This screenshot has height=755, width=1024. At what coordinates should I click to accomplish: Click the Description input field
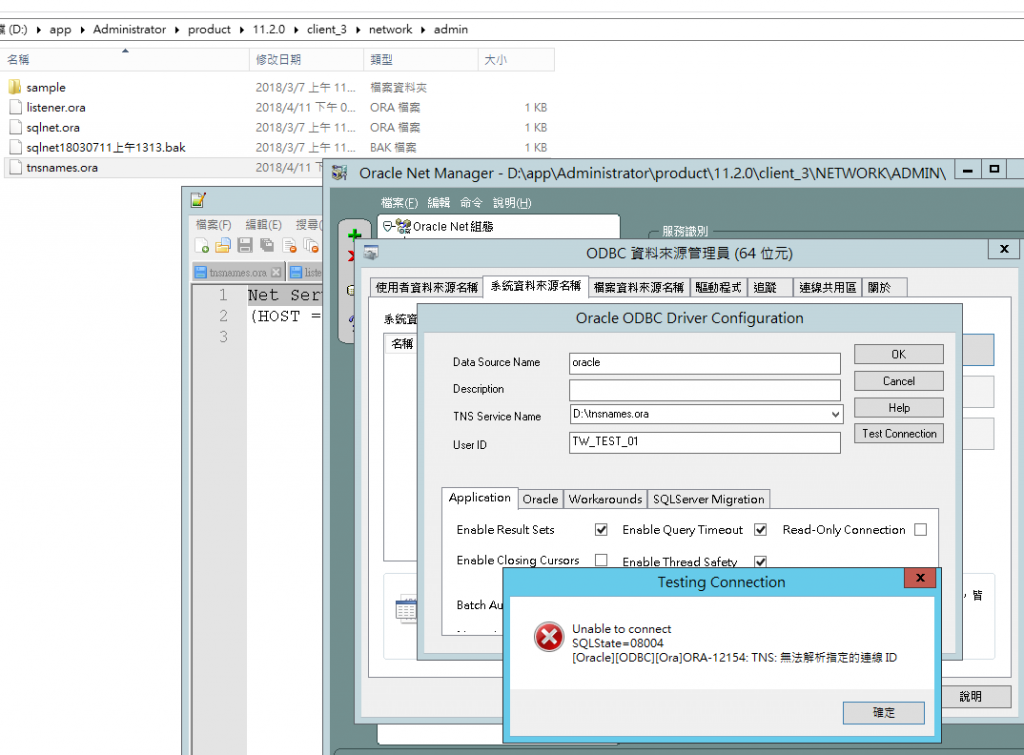[x=705, y=390]
